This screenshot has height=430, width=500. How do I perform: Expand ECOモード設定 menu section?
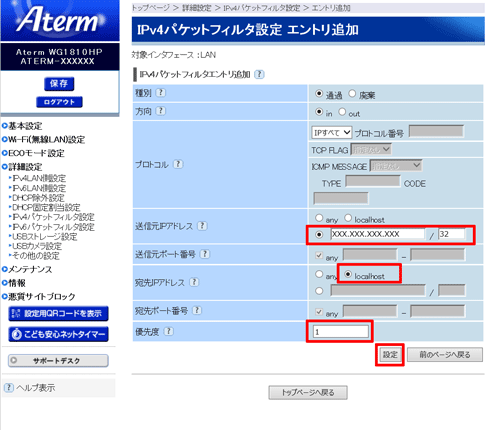[x=33, y=153]
